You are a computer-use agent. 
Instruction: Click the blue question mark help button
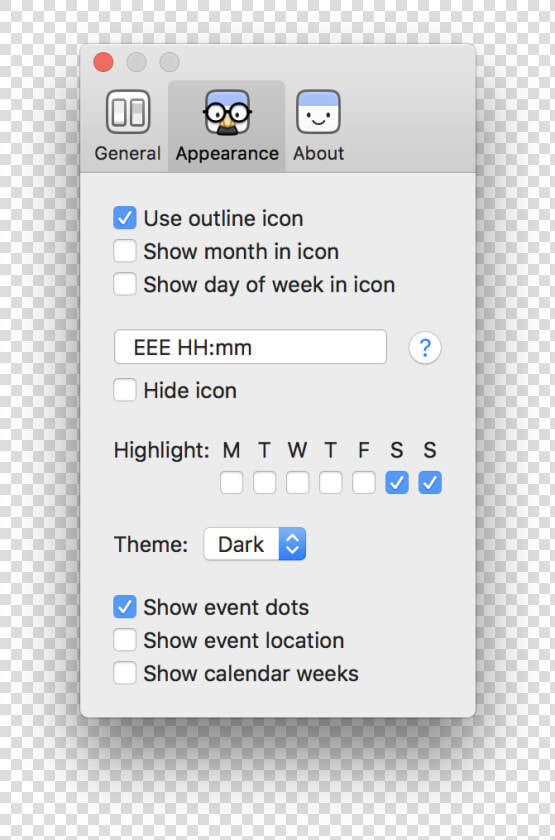tap(425, 348)
